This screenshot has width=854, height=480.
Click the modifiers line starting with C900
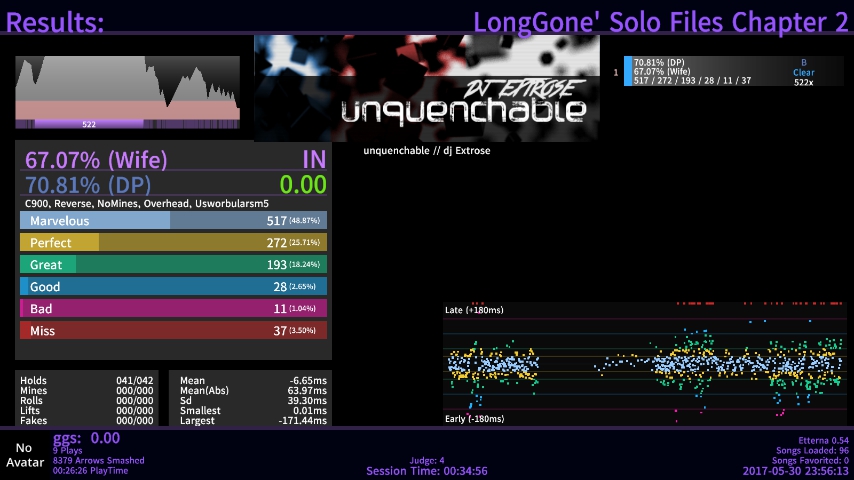[147, 203]
